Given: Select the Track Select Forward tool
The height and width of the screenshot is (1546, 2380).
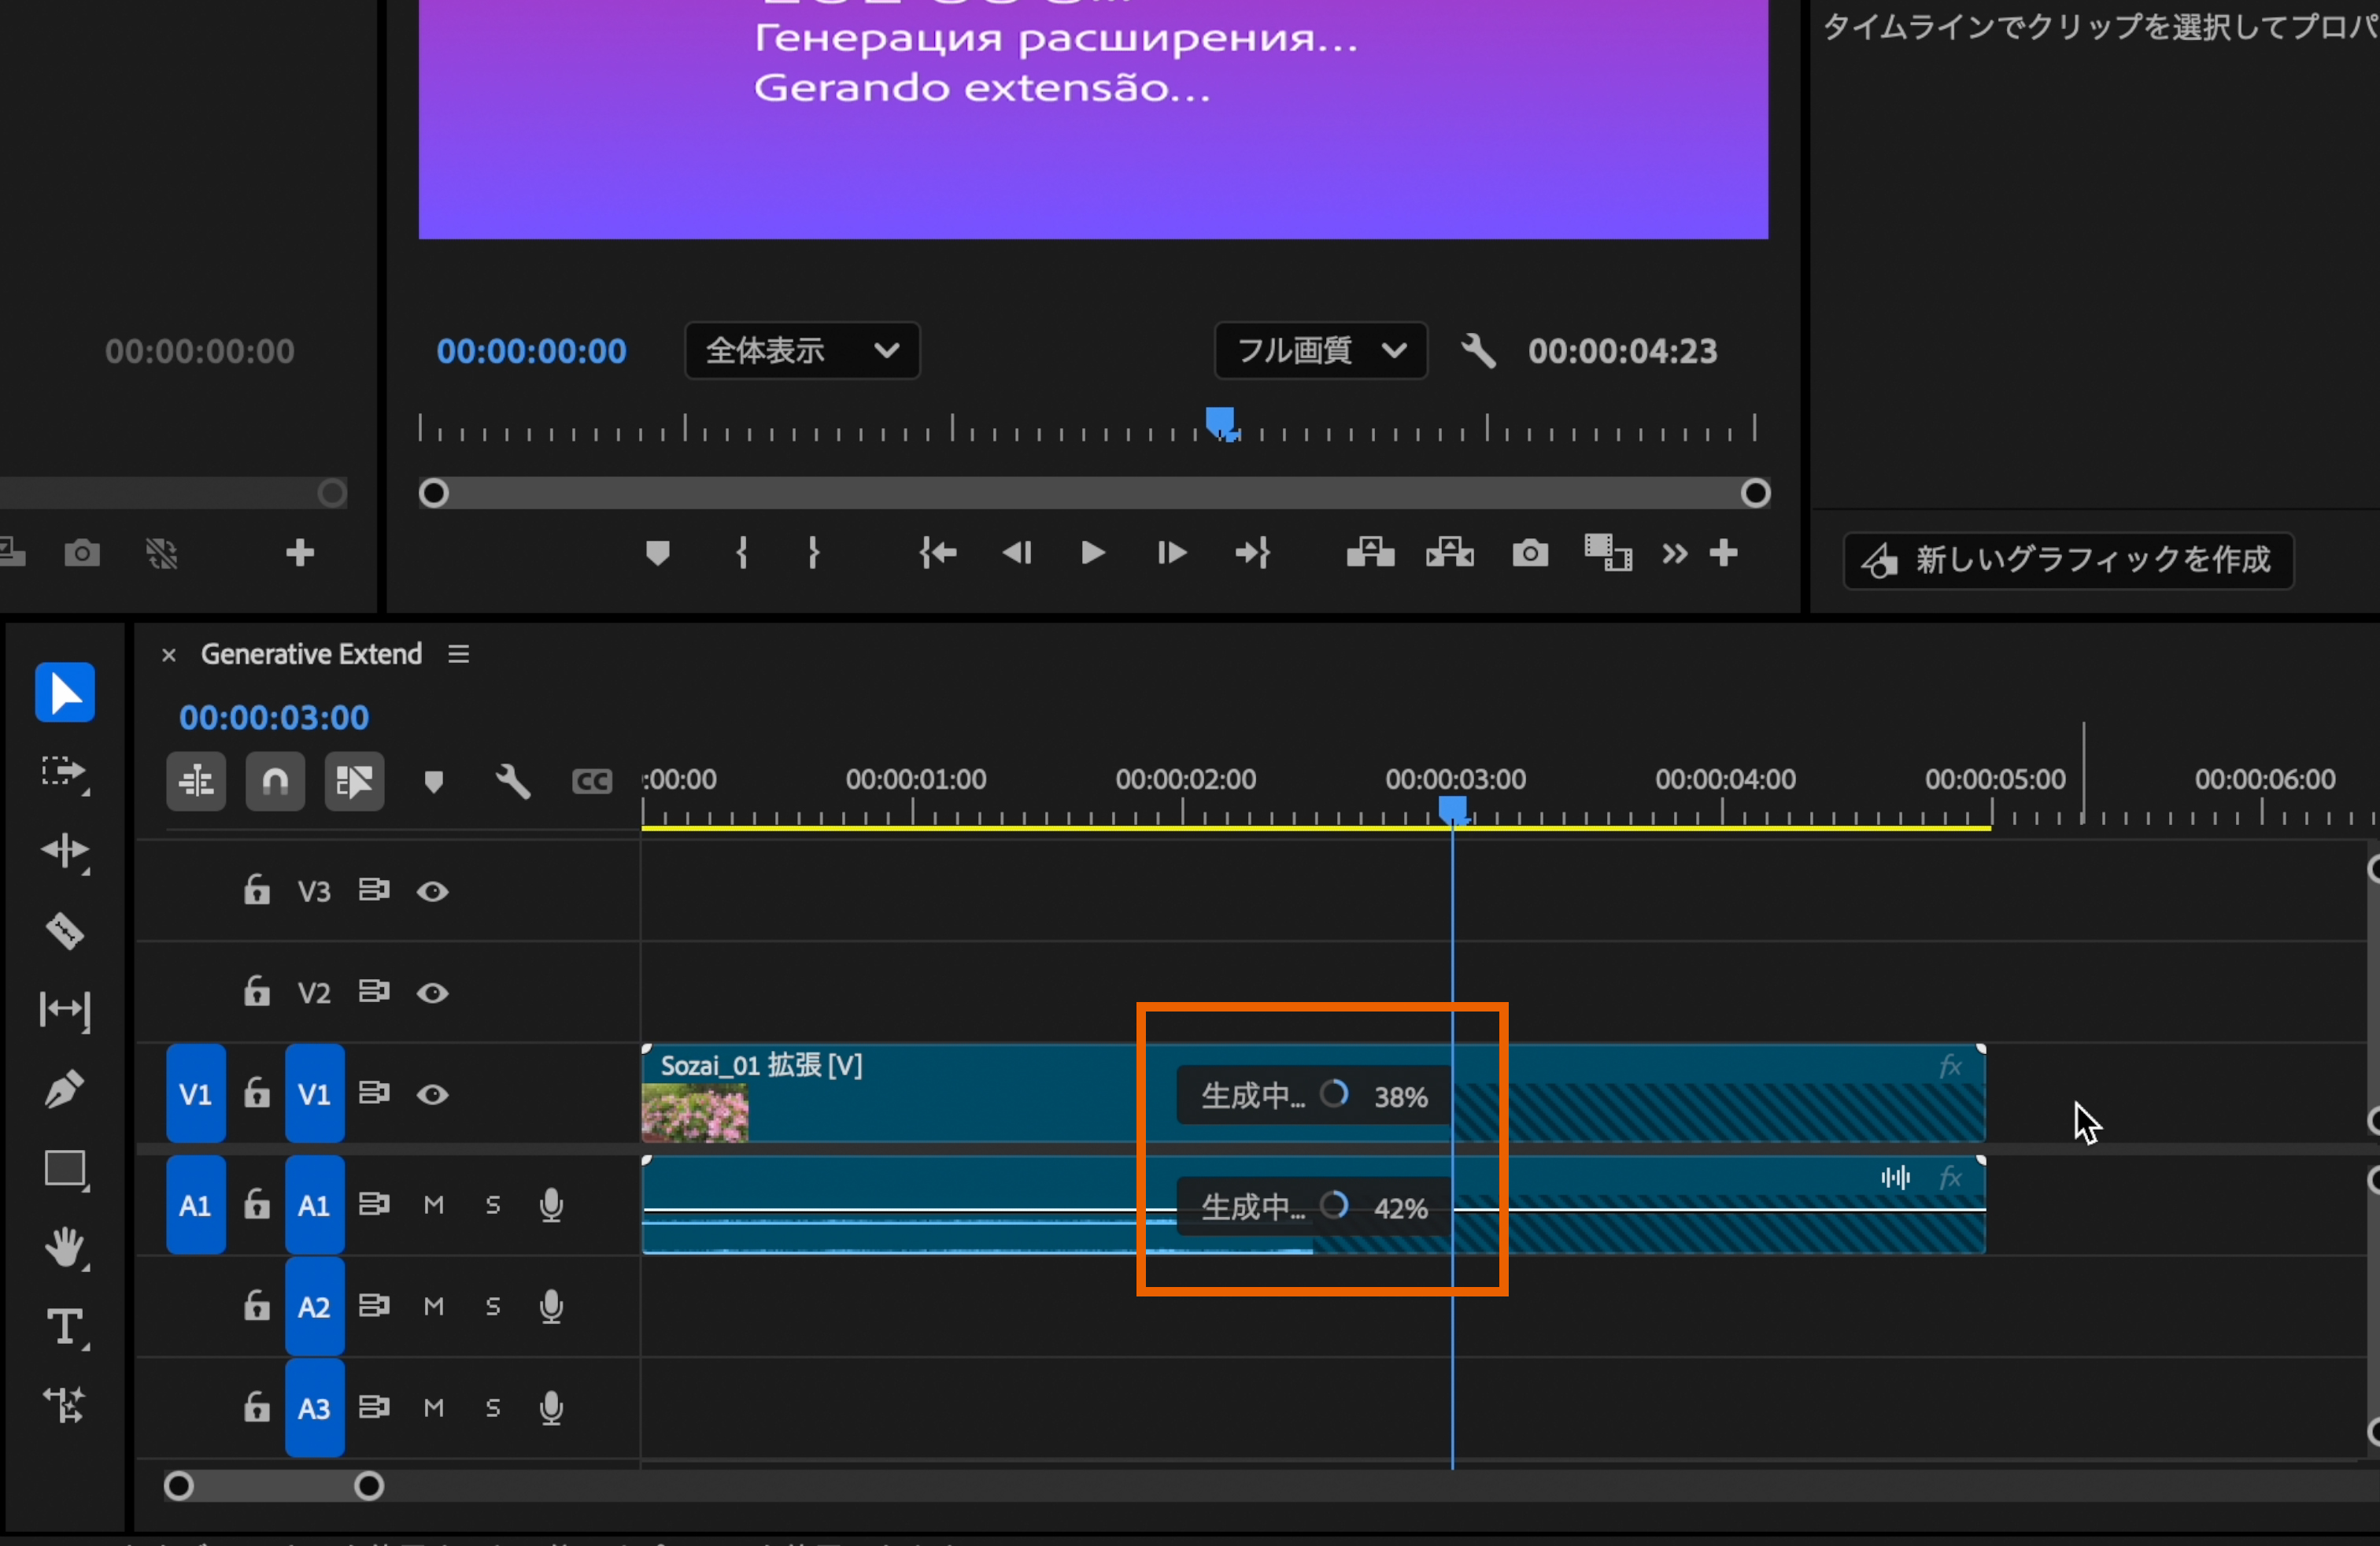Looking at the screenshot, I should [x=65, y=772].
